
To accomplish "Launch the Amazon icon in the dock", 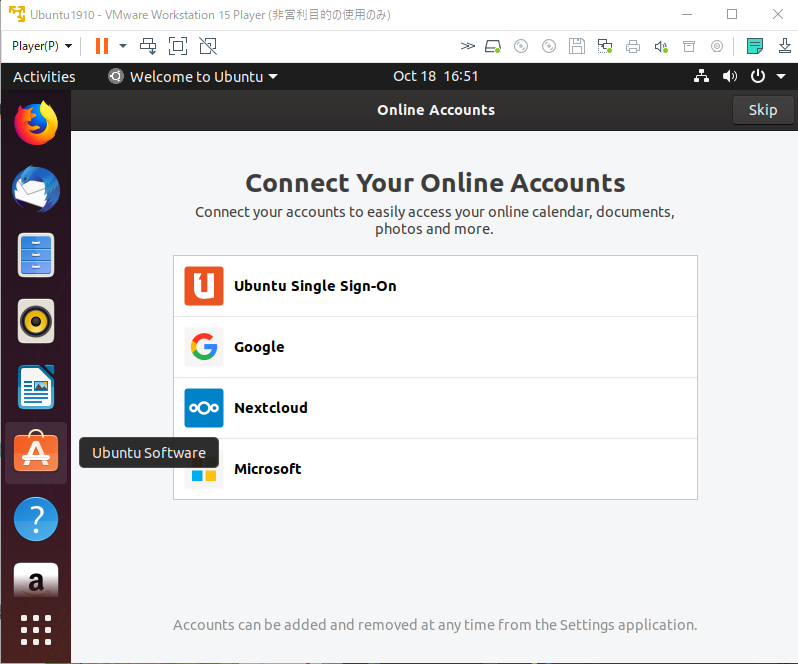I will click(36, 580).
